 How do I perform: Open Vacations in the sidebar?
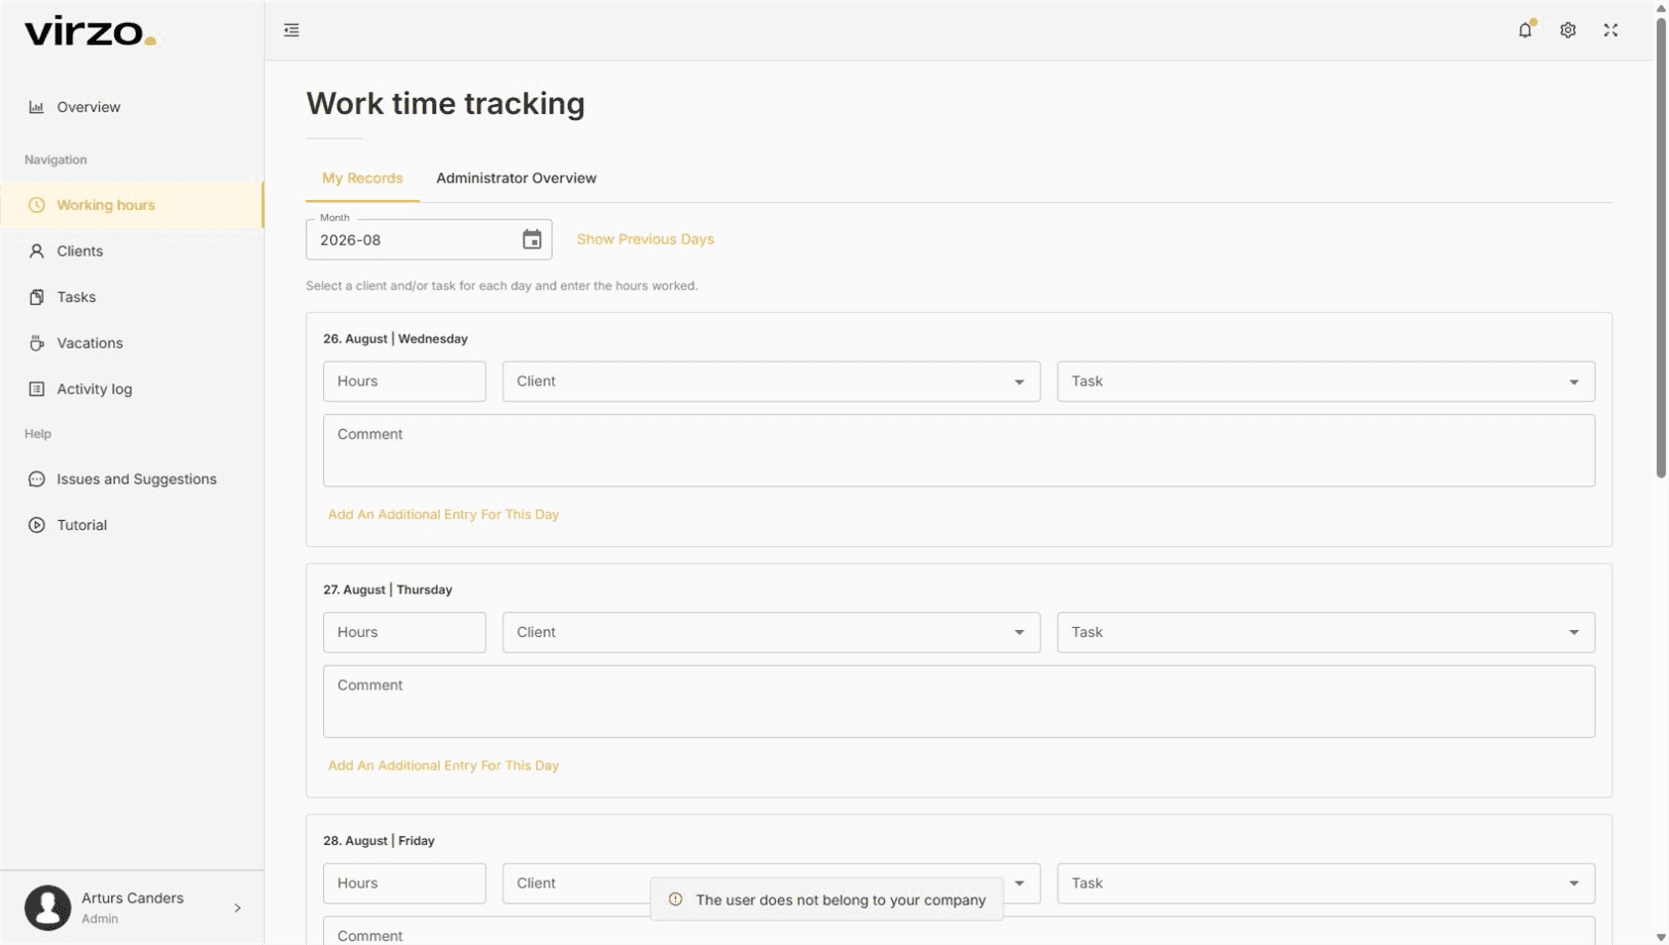tap(132, 343)
